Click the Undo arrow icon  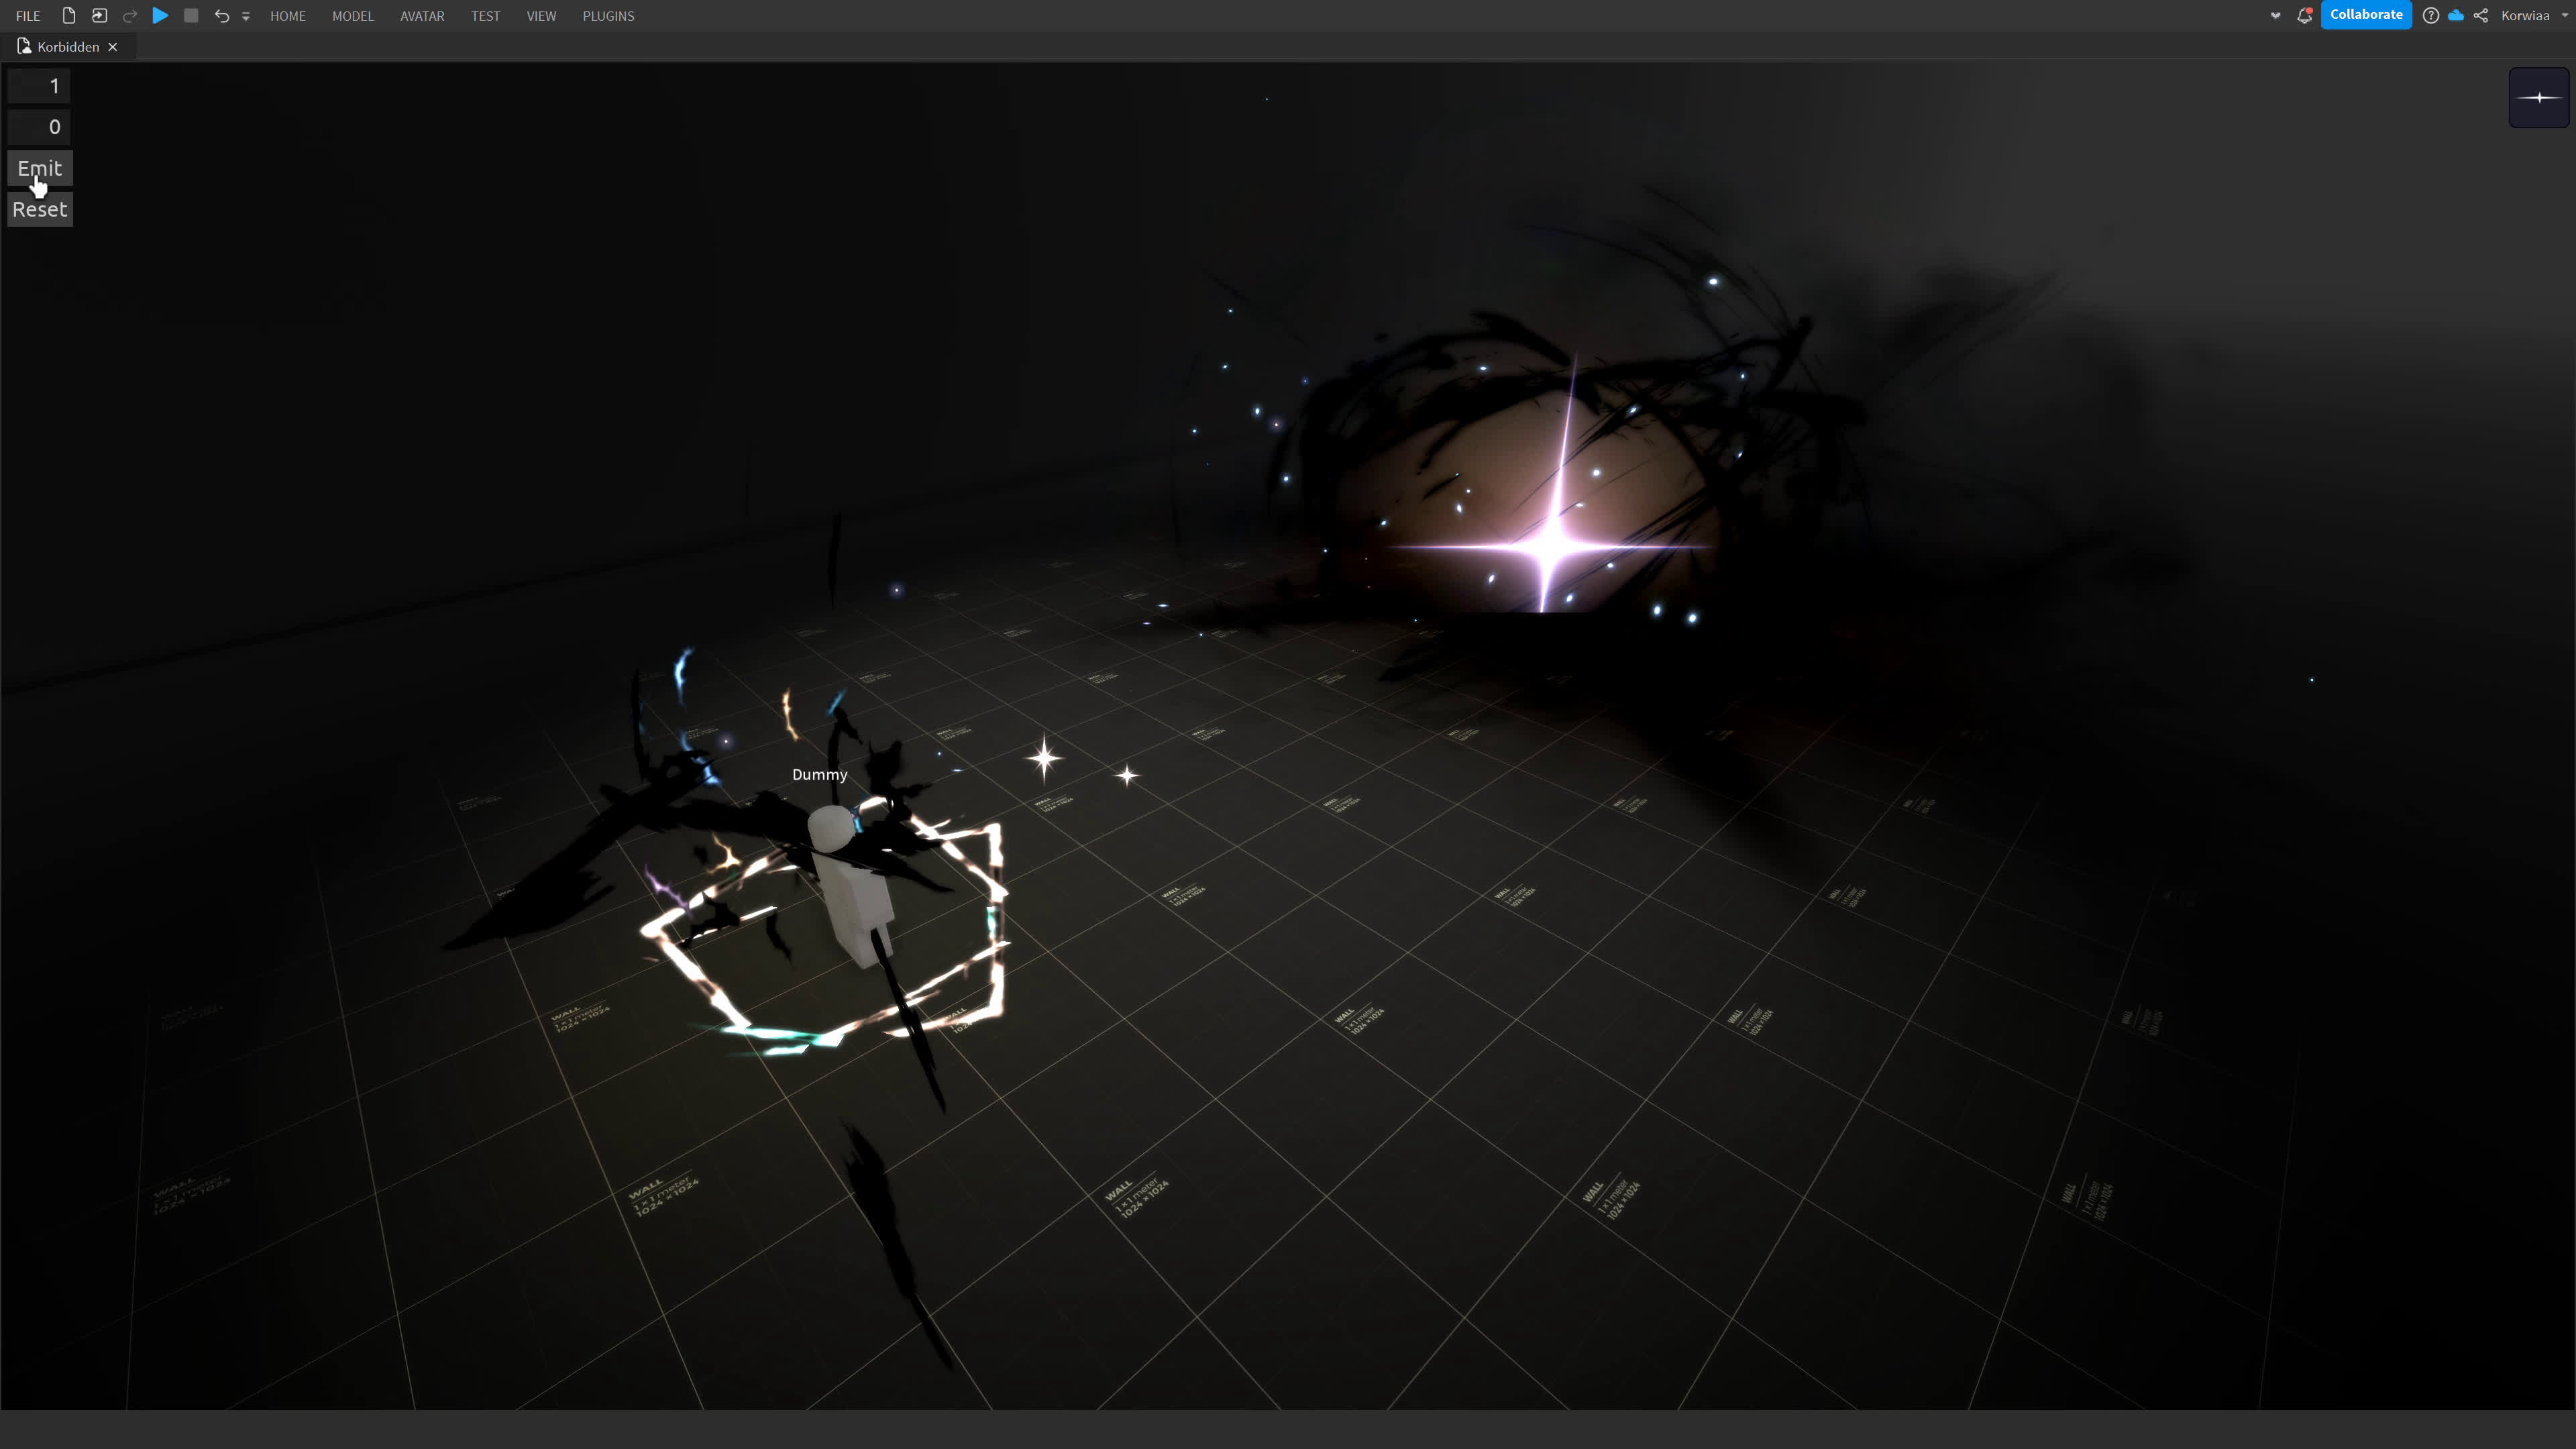pyautogui.click(x=221, y=15)
